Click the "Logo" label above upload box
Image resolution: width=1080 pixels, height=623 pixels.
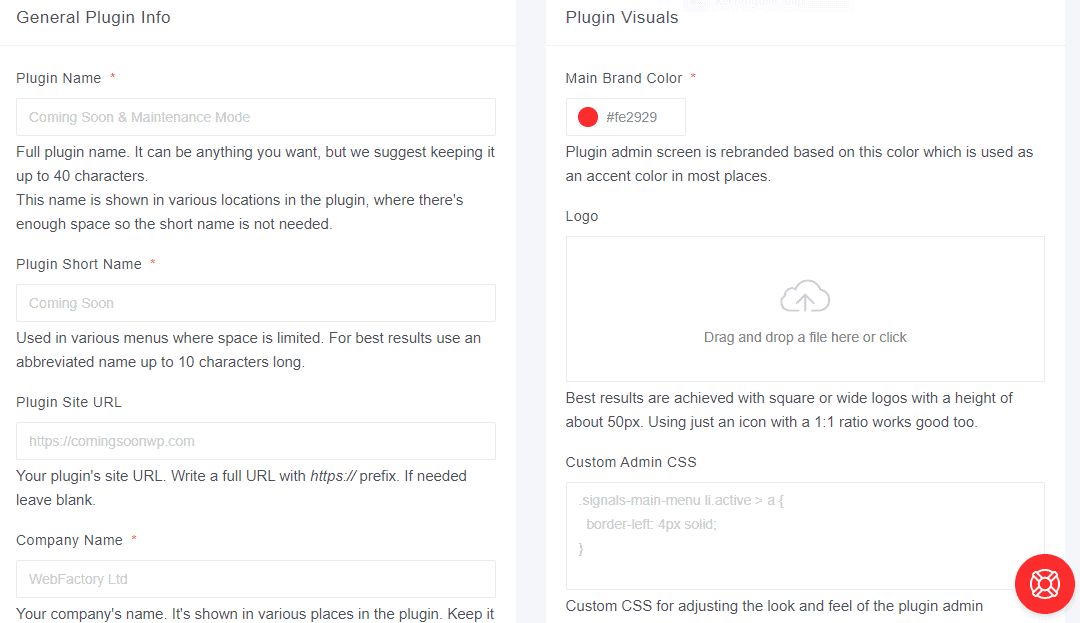pyautogui.click(x=582, y=216)
